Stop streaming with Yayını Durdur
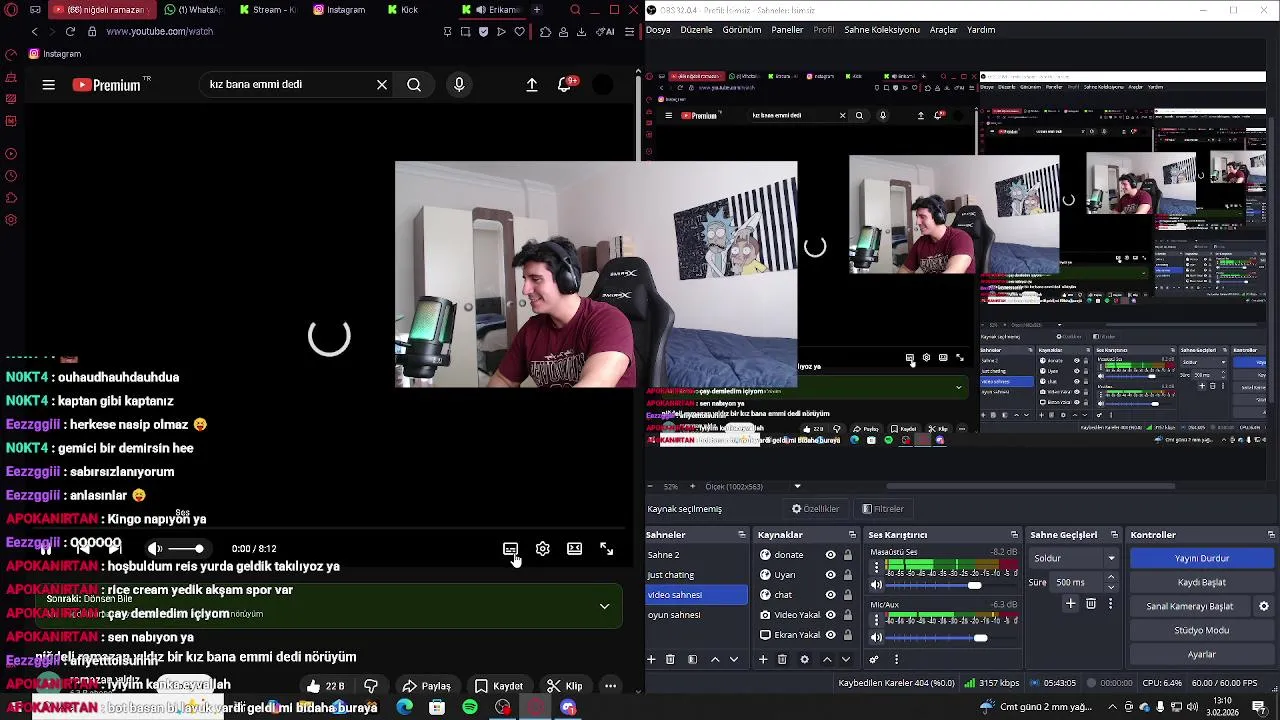The width and height of the screenshot is (1280, 720). (x=1202, y=558)
